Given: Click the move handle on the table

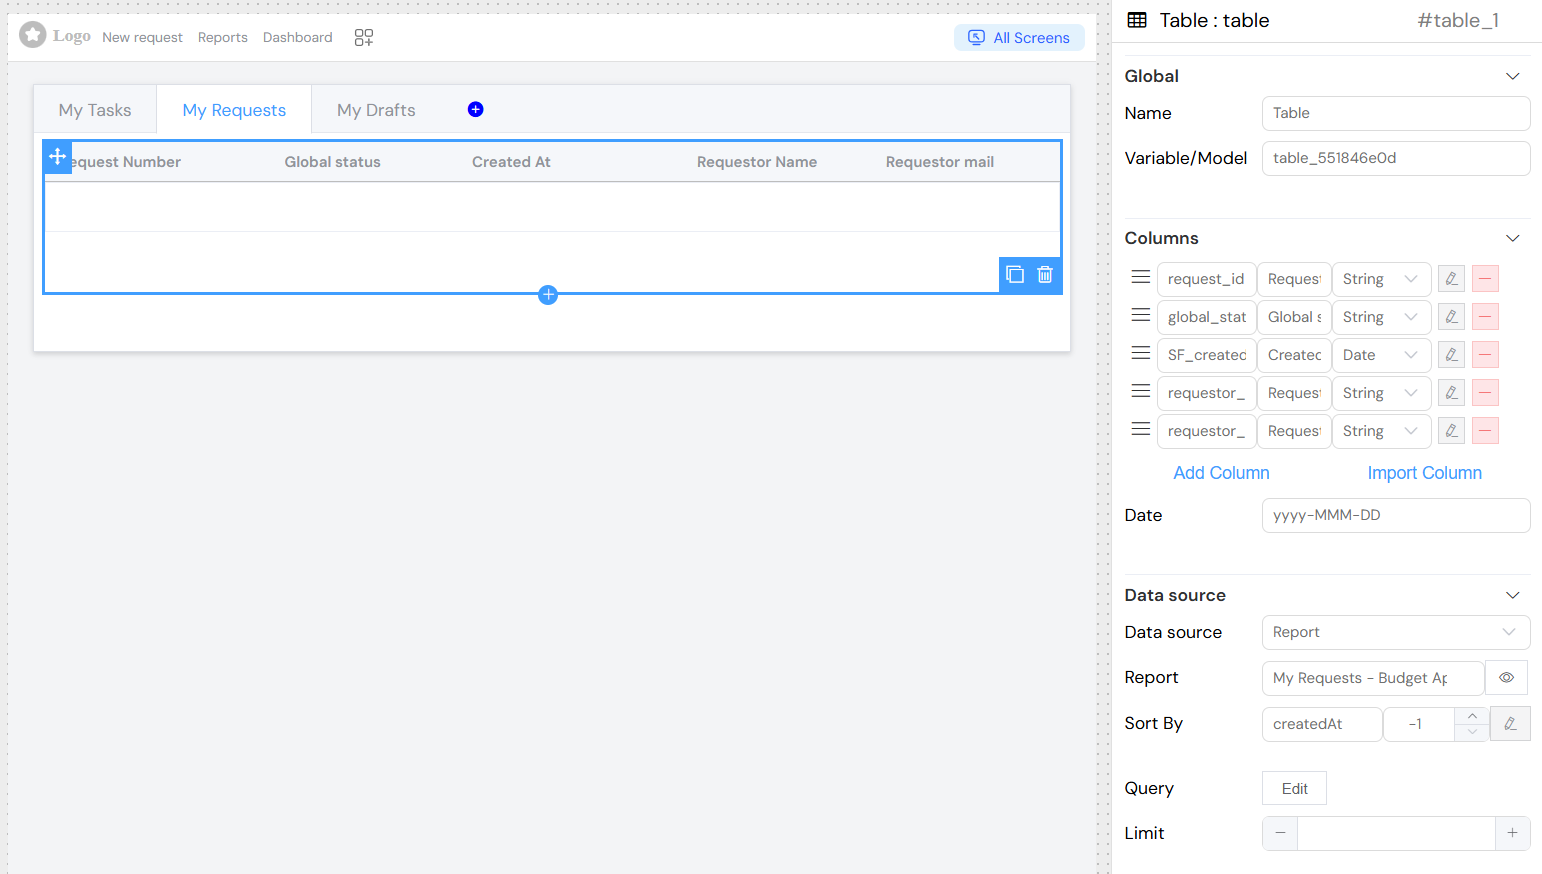Looking at the screenshot, I should [57, 157].
